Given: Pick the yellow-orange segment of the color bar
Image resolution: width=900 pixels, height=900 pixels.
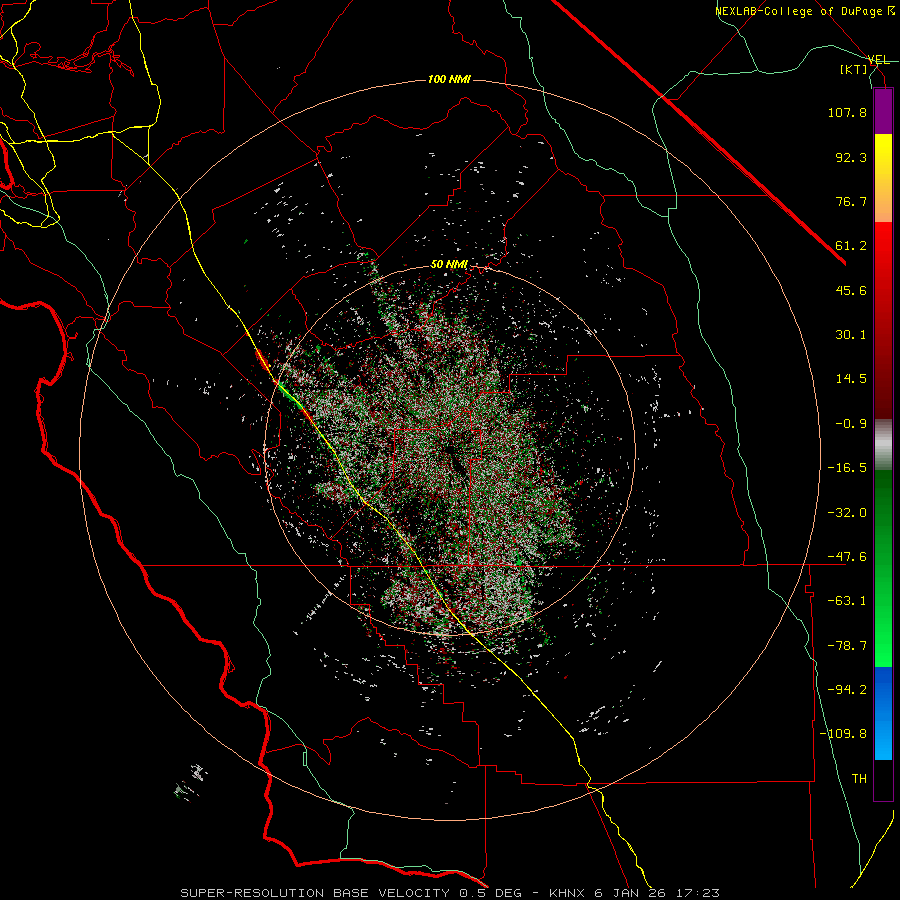Looking at the screenshot, I should (883, 178).
